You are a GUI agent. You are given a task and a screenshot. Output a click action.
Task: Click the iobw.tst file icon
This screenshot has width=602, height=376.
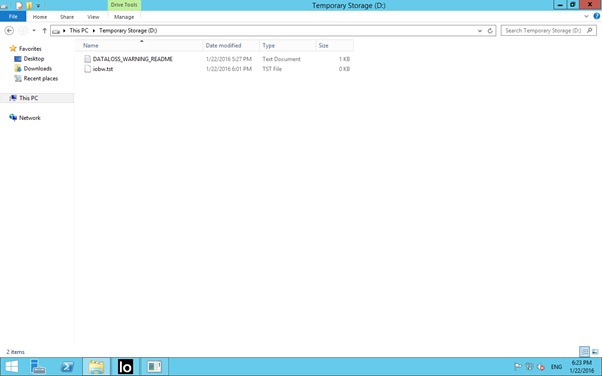[x=88, y=69]
